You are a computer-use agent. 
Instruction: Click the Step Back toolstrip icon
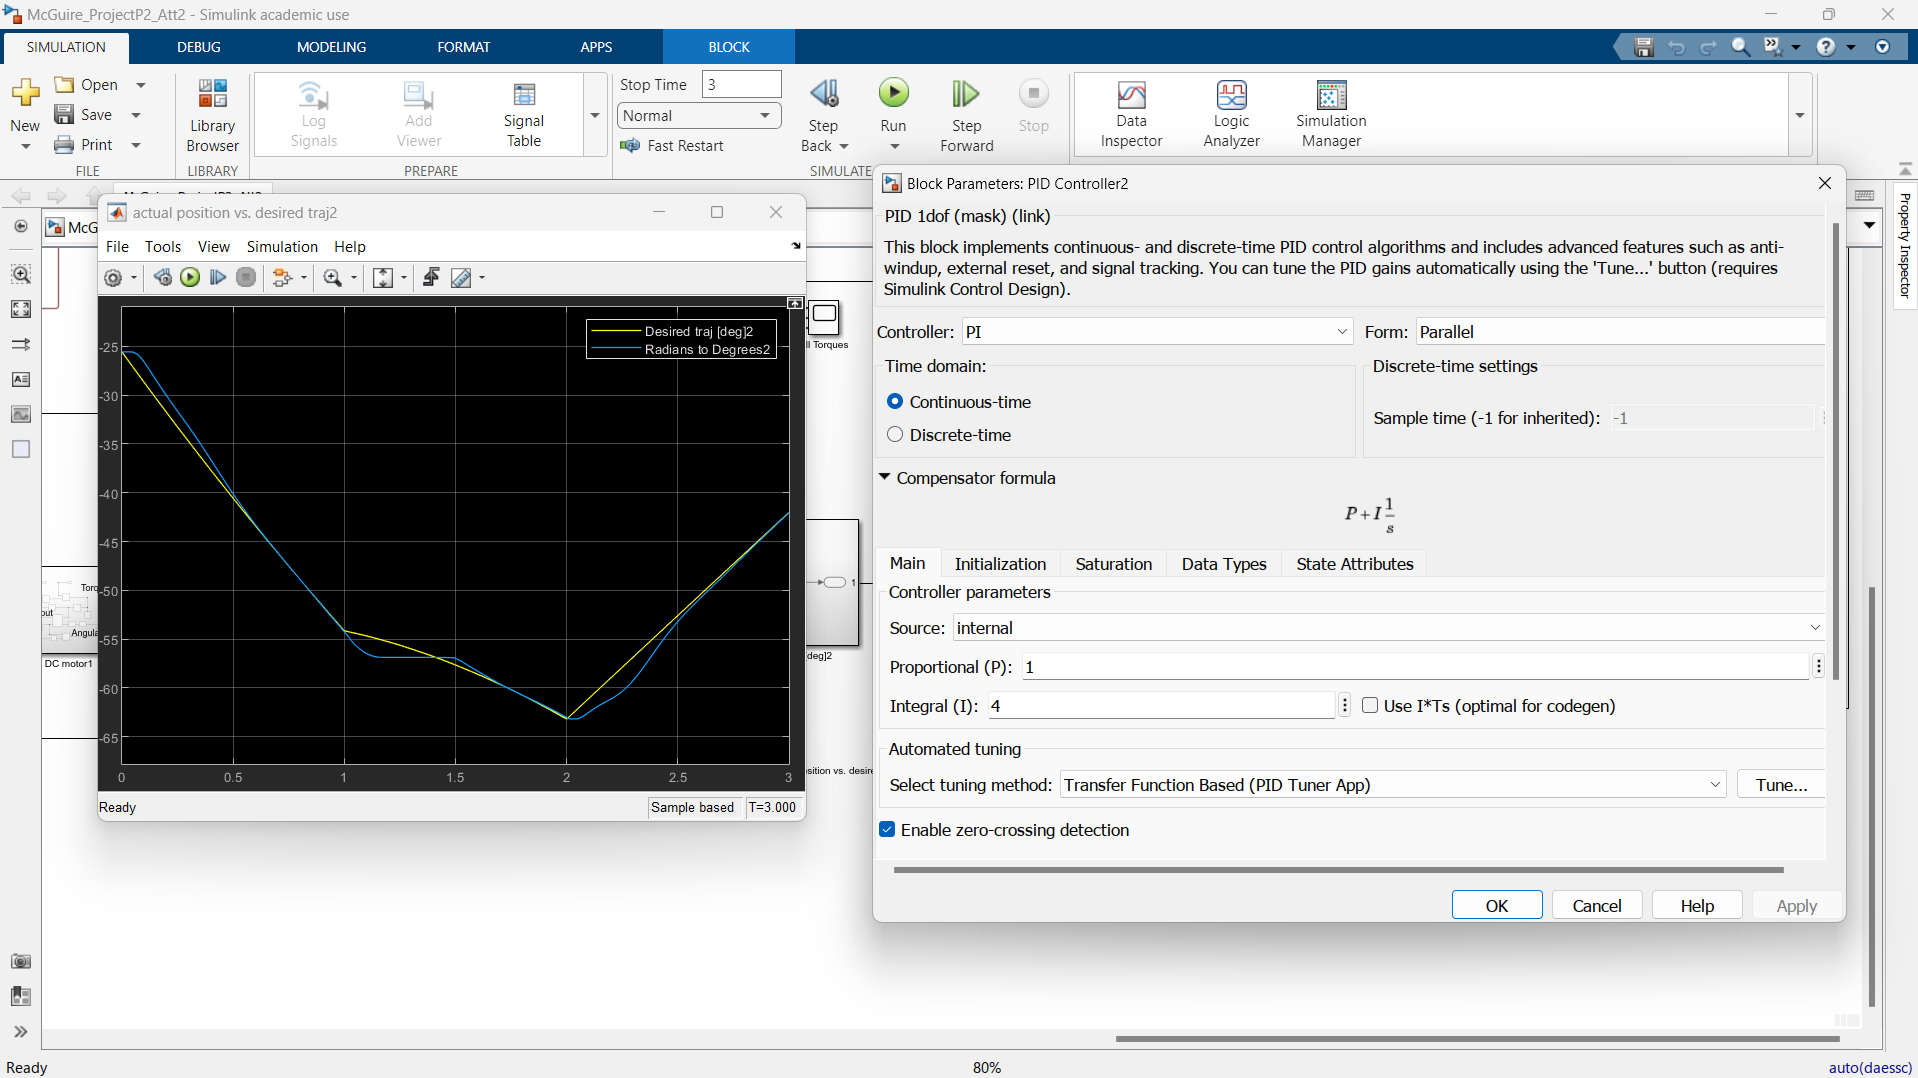coord(824,94)
